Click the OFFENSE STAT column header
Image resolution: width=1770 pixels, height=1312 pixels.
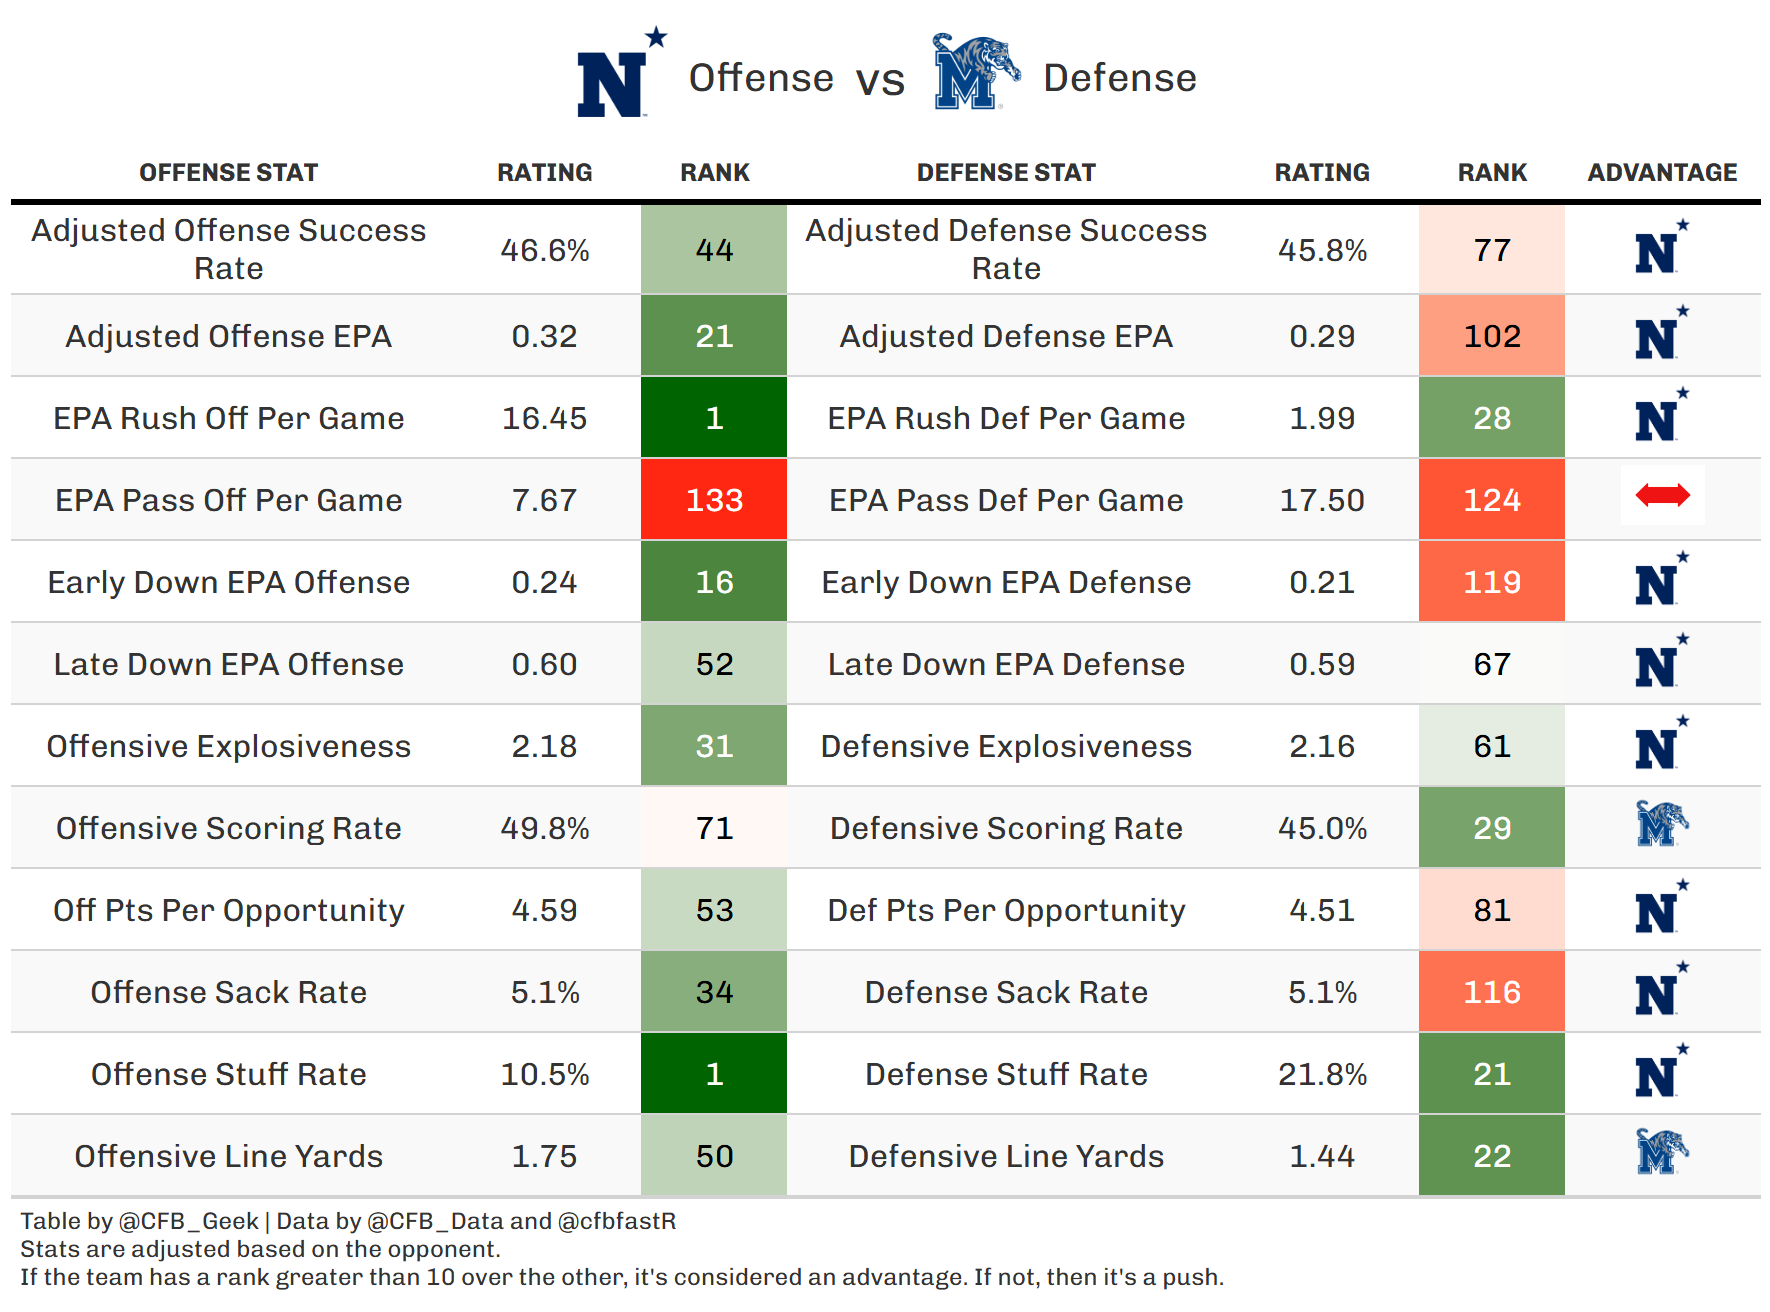tap(228, 173)
